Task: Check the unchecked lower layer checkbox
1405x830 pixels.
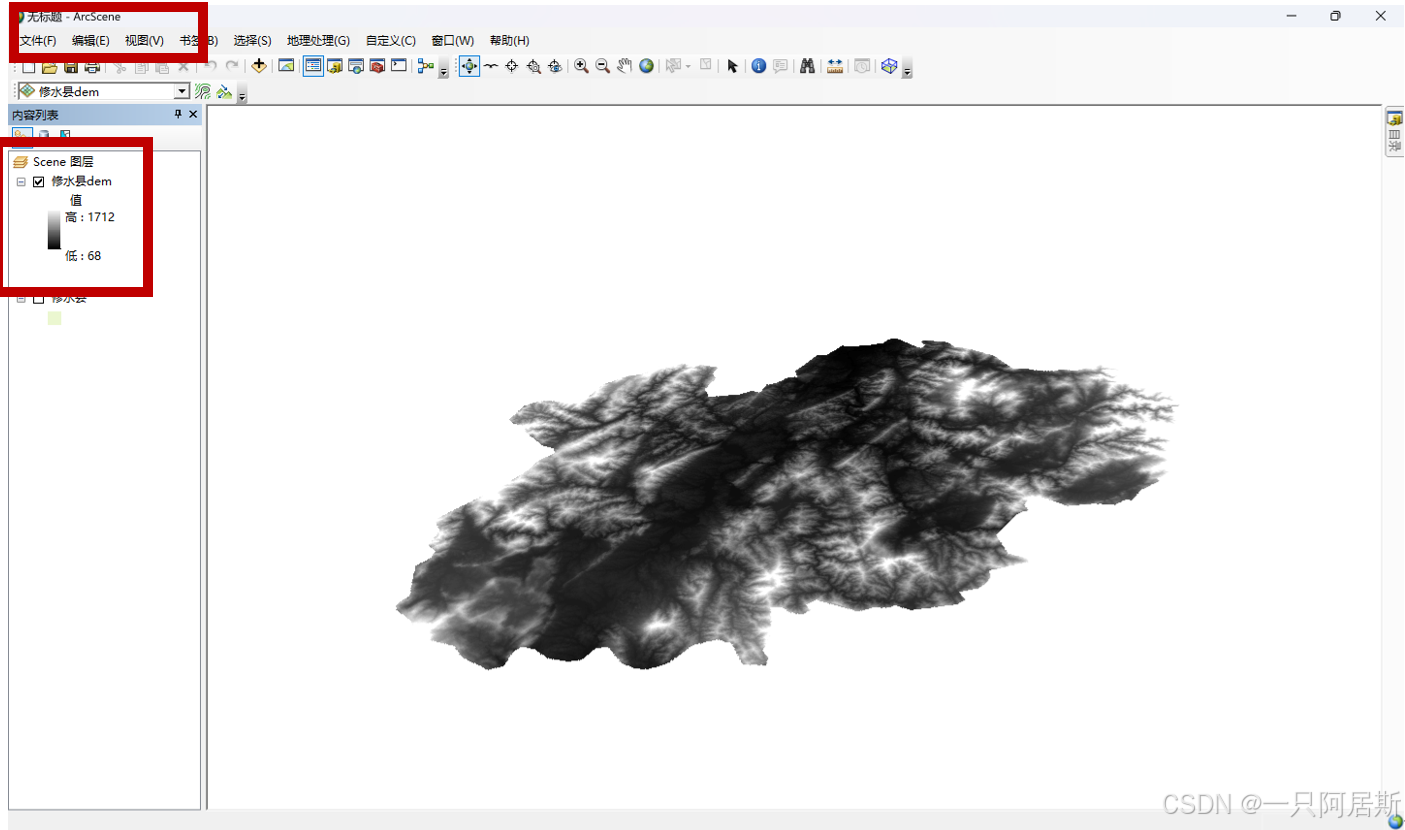Action: 38,298
